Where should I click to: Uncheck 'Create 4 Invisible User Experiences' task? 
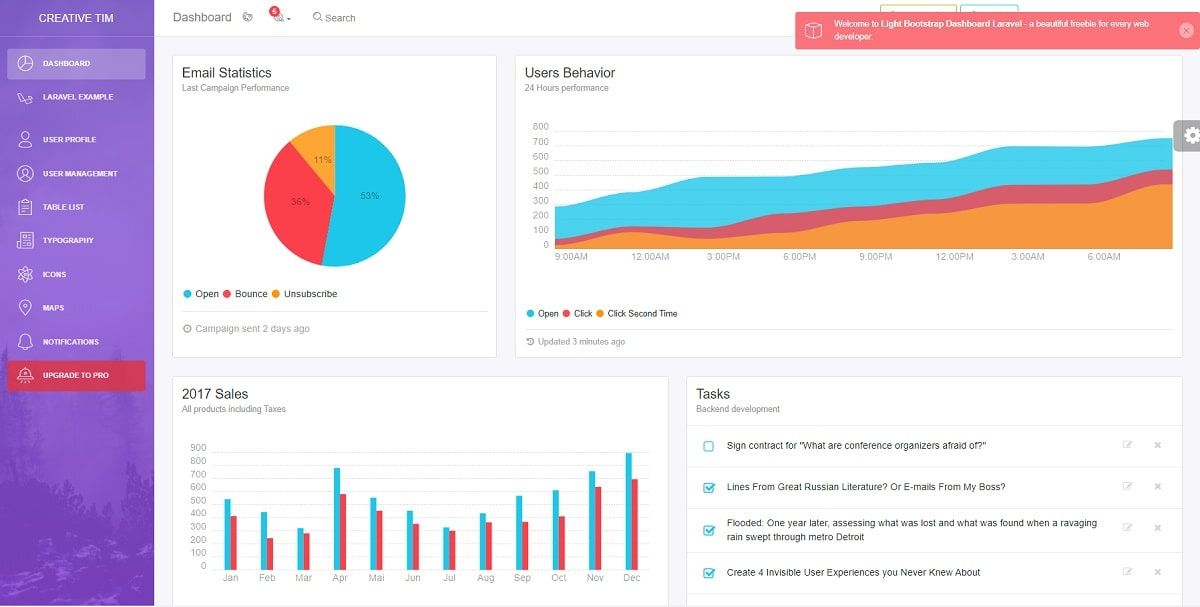707,572
